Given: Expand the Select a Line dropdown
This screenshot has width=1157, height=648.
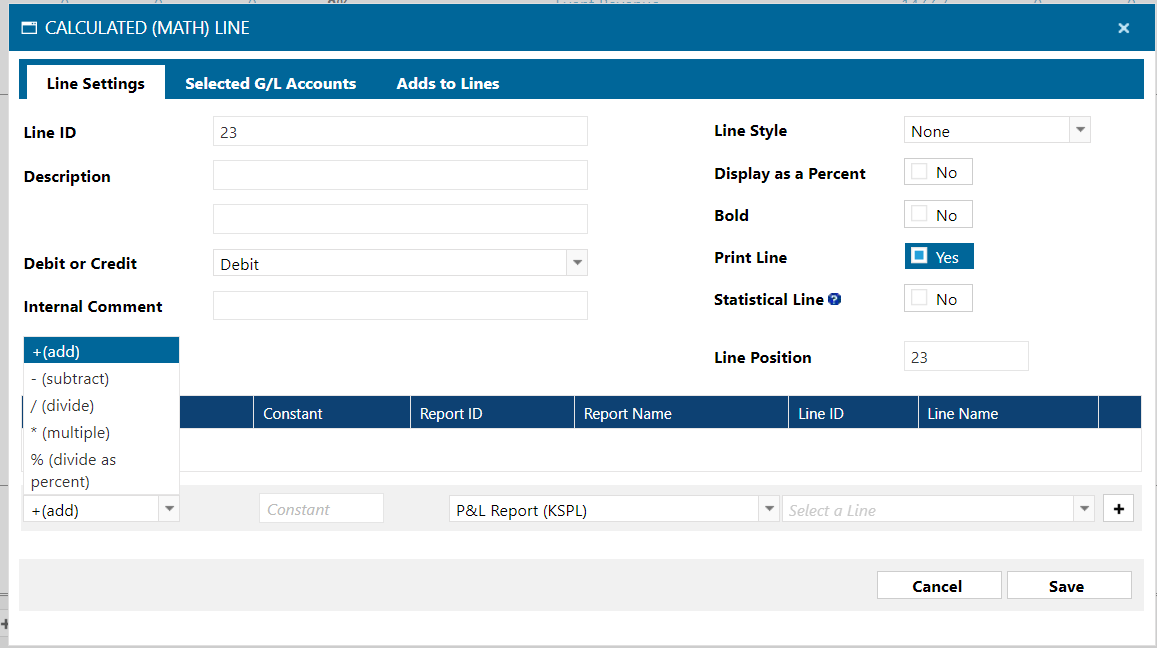Looking at the screenshot, I should coord(1084,509).
